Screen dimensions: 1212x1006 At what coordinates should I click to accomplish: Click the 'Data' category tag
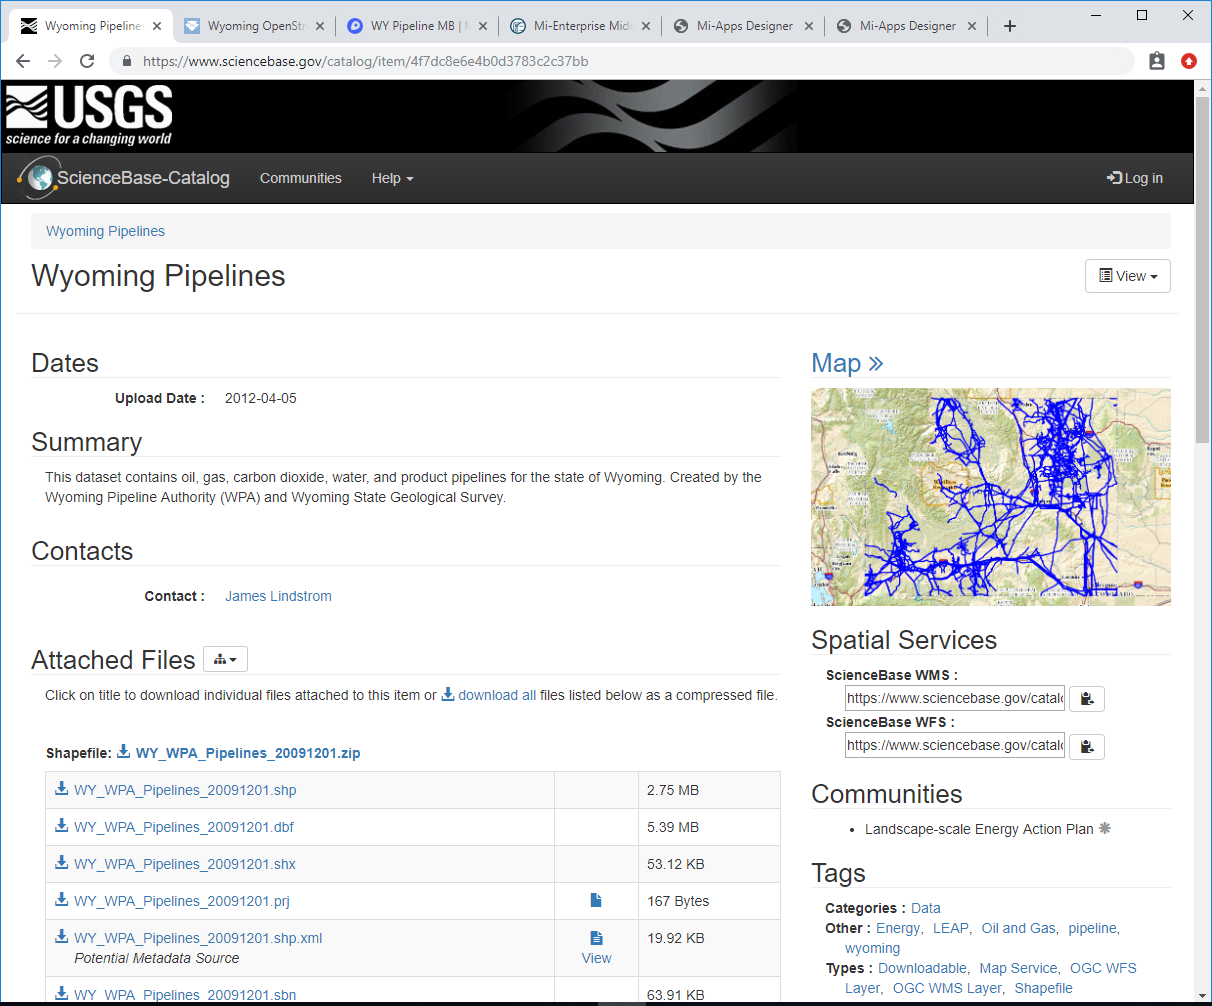coord(926,908)
